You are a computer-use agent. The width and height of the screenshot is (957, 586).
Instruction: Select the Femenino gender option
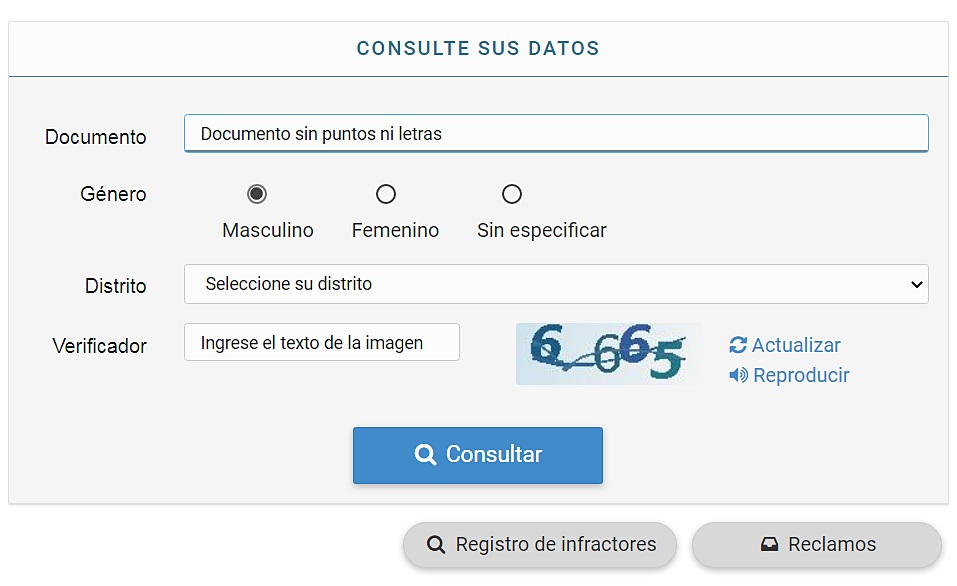point(386,194)
